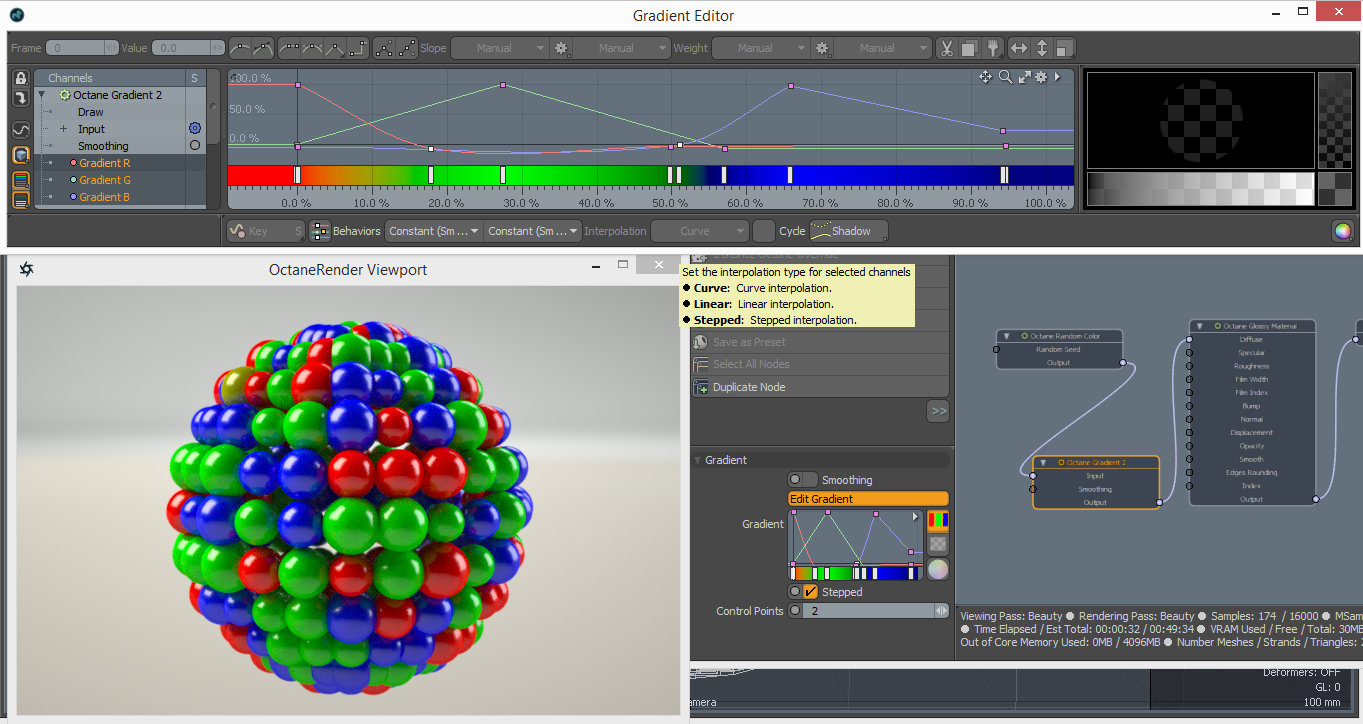
Task: Click the gear icon next to Slope
Action: [561, 48]
